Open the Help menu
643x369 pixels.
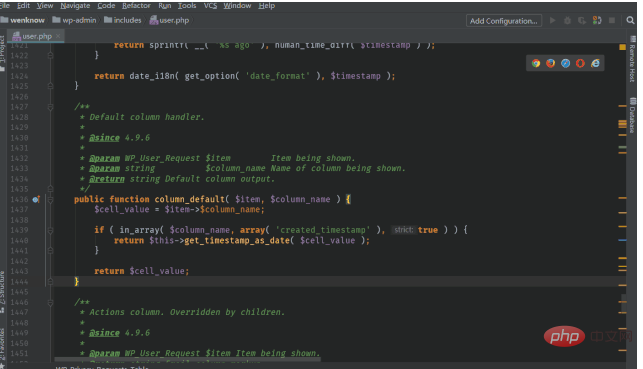(267, 6)
